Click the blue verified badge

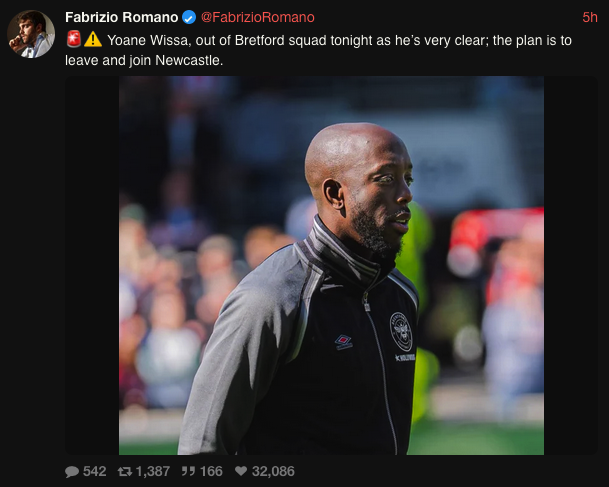pos(189,17)
